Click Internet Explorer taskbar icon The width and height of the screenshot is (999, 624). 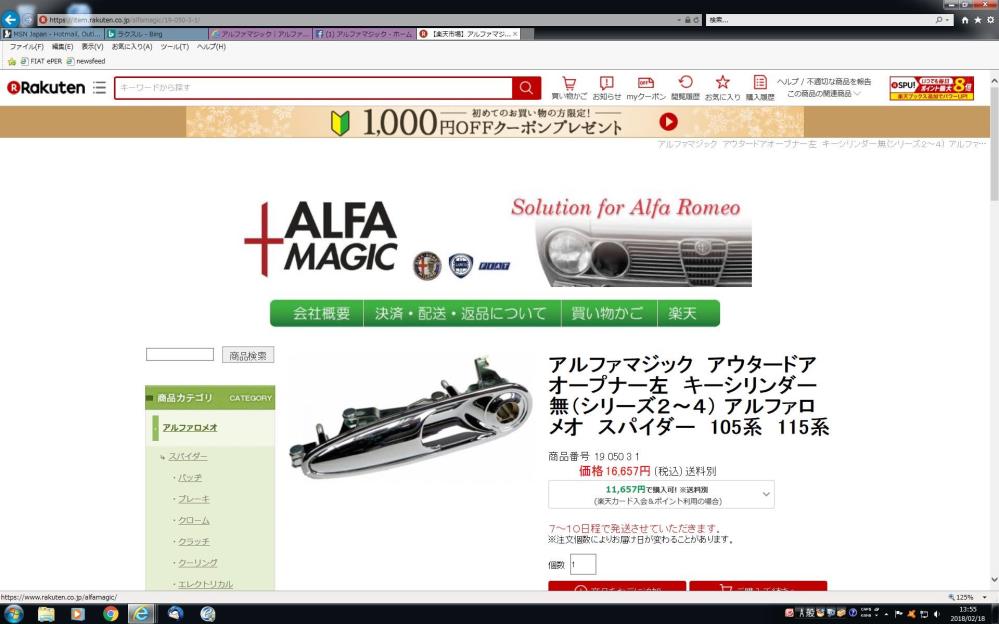point(141,614)
